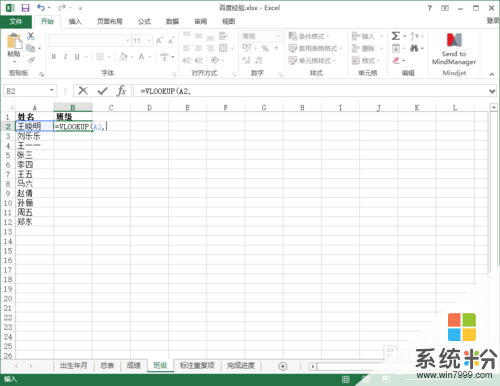Expand the formula bar
Viewport: 500px width, 386px height.
(x=492, y=91)
